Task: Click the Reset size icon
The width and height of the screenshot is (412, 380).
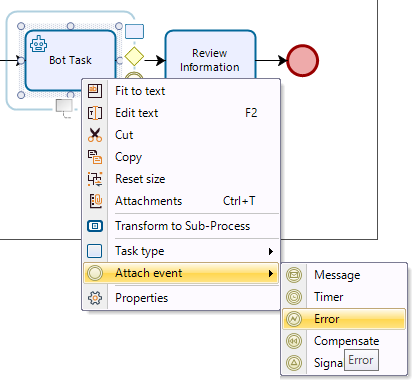Action: pyautogui.click(x=95, y=179)
